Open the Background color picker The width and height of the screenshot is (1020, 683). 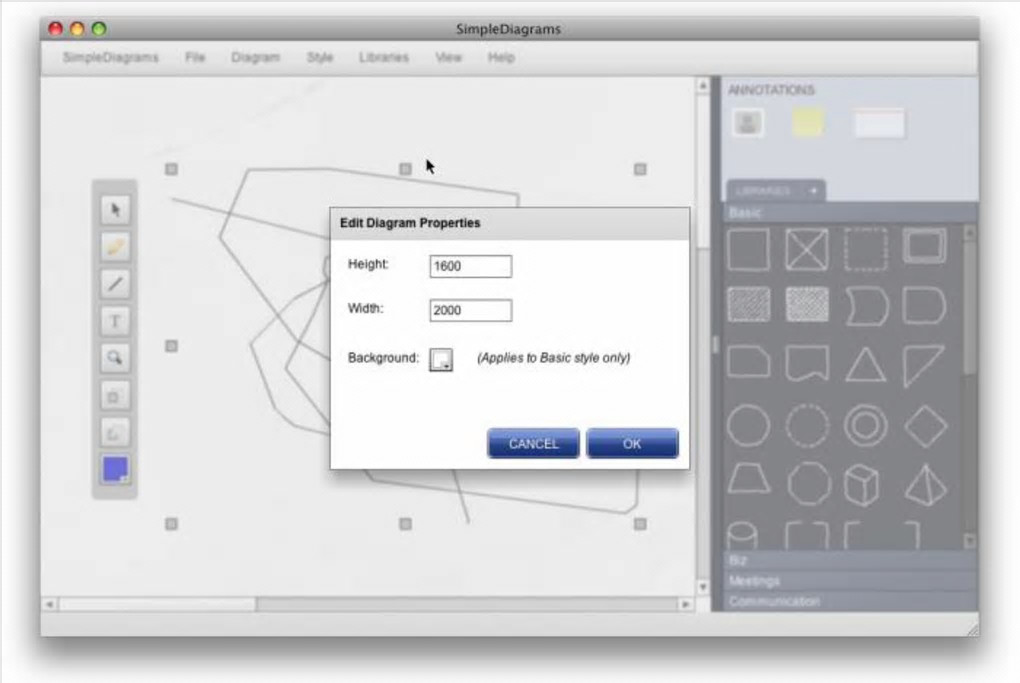point(441,359)
